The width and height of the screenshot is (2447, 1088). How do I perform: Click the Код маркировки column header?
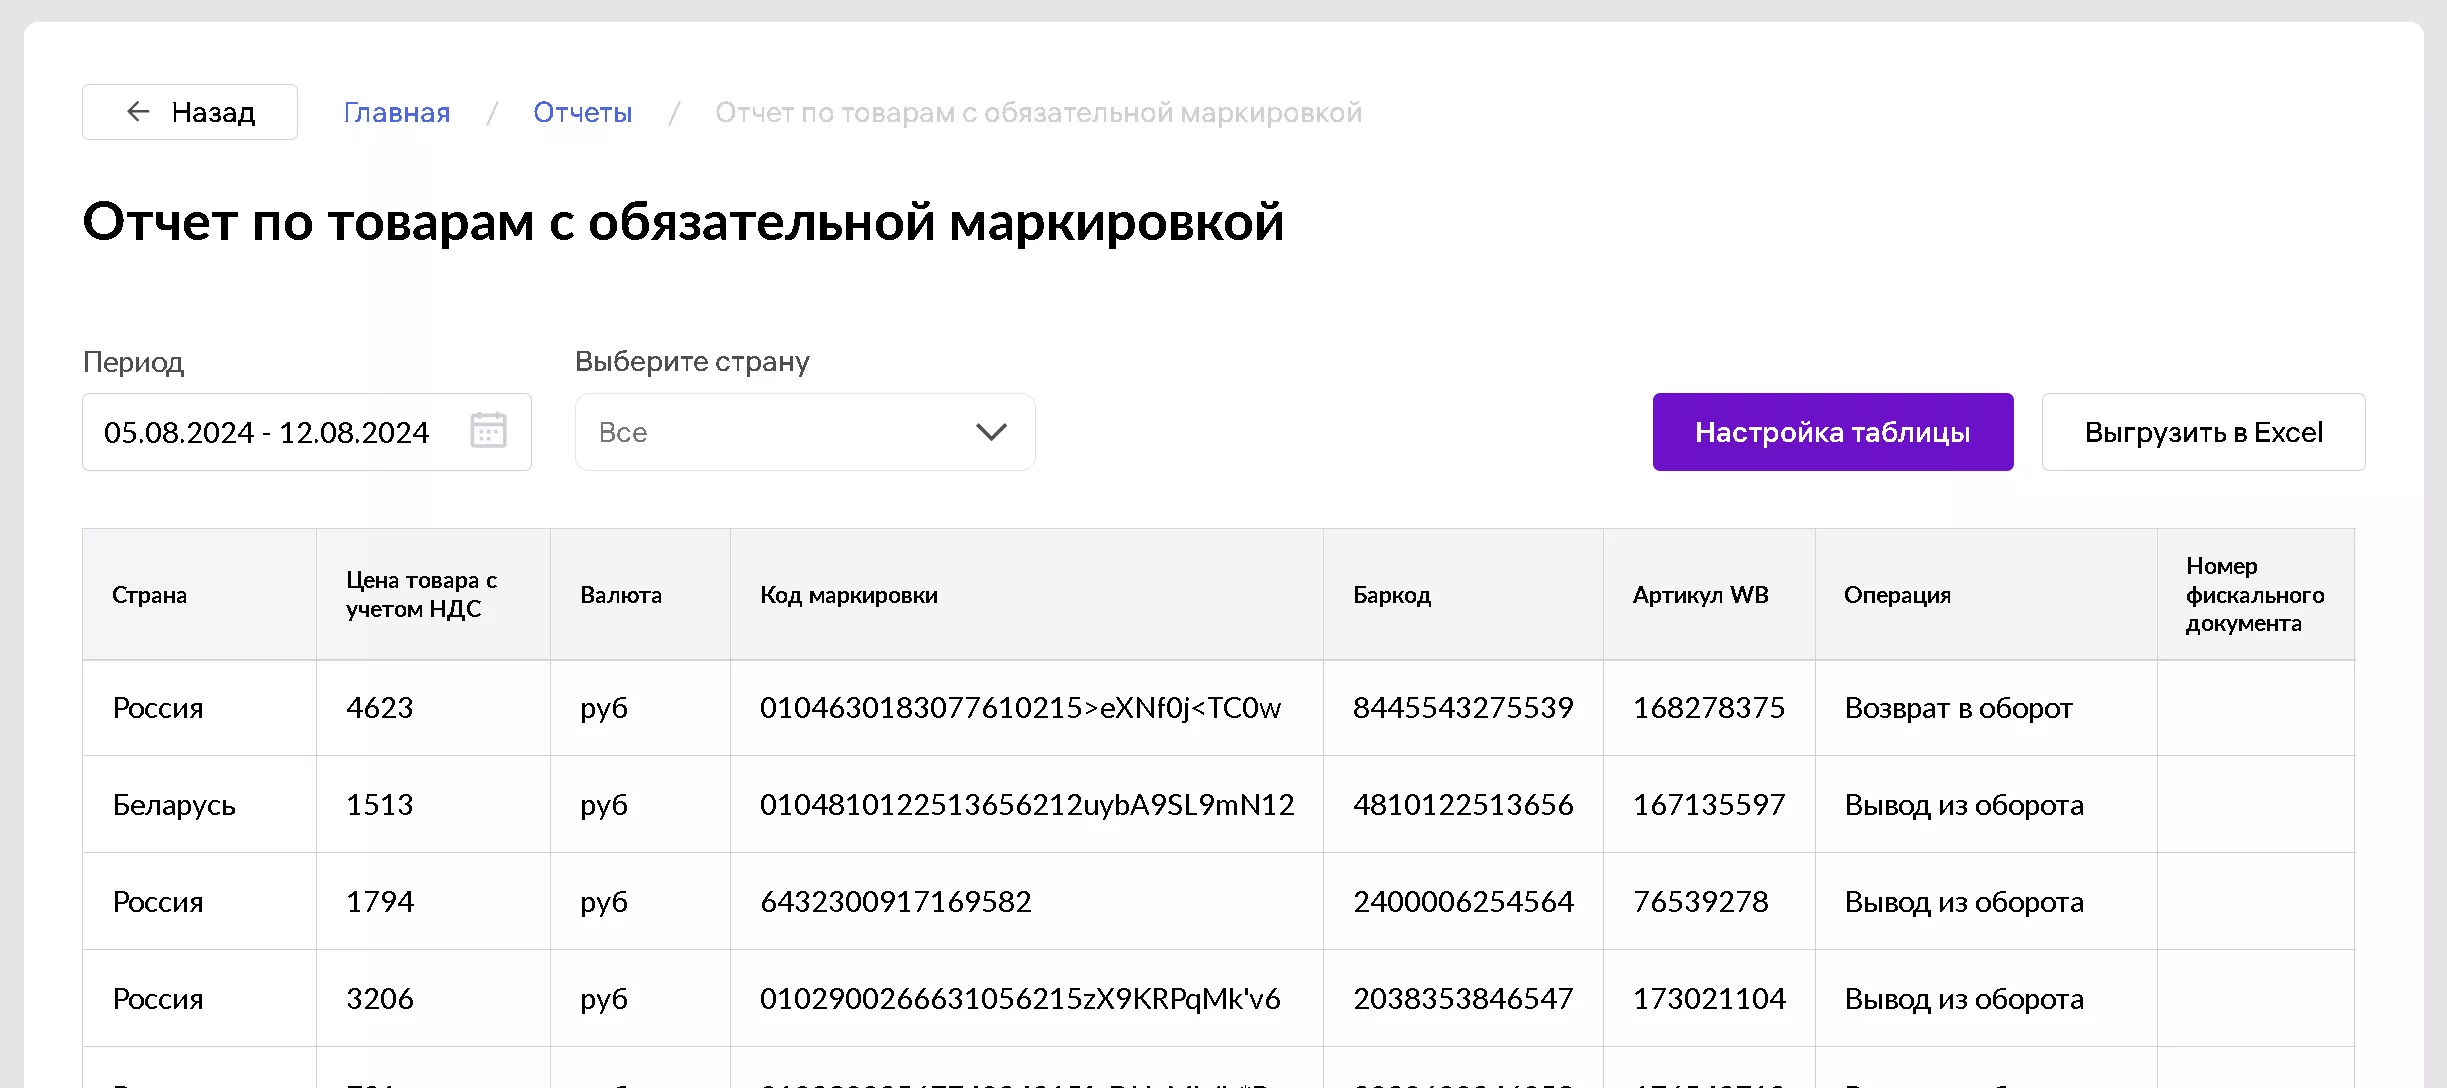coord(849,595)
